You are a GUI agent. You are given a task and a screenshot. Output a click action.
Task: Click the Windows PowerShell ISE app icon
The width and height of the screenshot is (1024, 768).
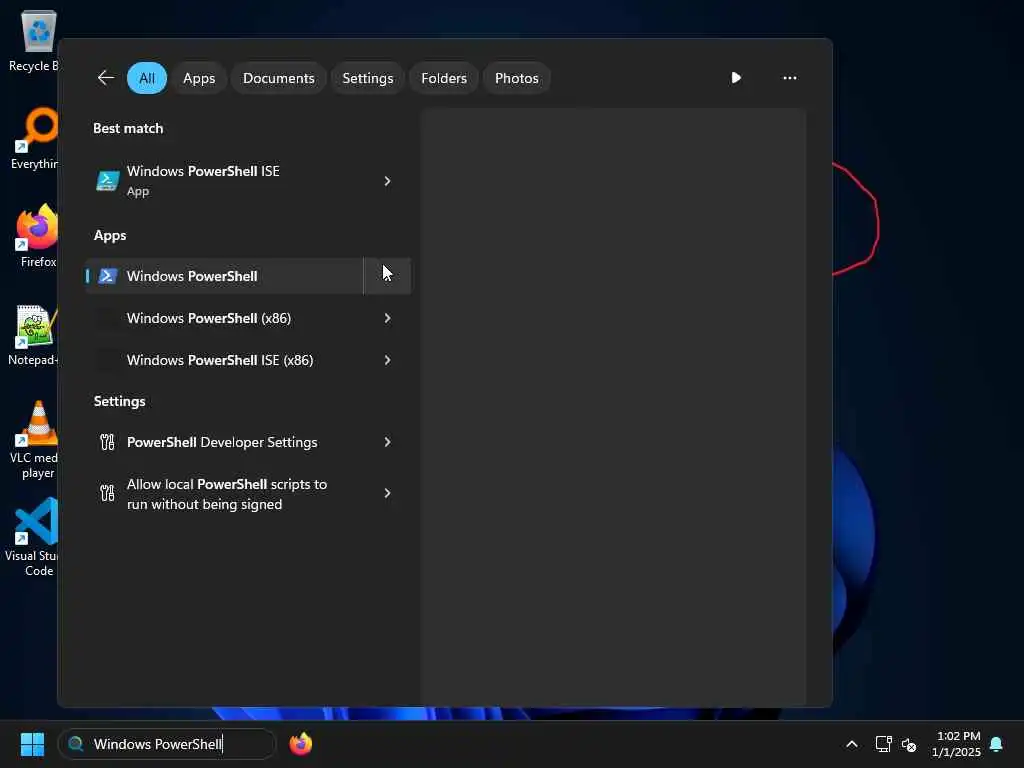[x=108, y=180]
